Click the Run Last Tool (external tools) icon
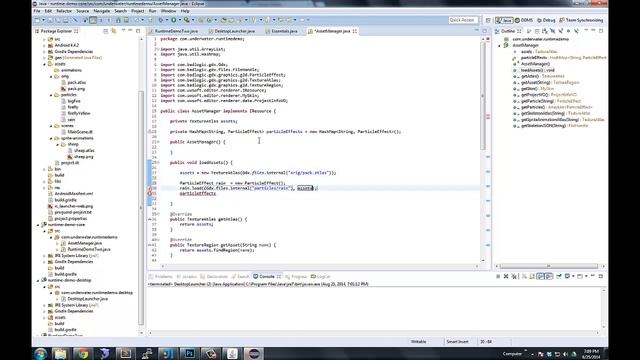The height and width of the screenshot is (360, 640). tap(187, 20)
